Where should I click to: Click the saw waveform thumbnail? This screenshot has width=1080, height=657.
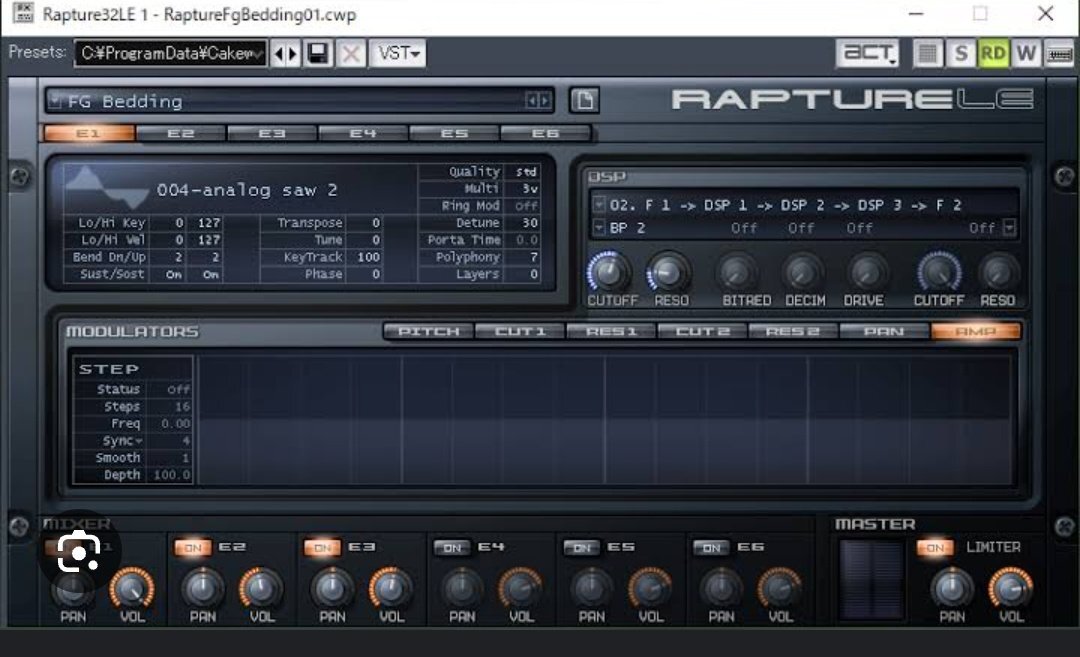click(x=105, y=188)
